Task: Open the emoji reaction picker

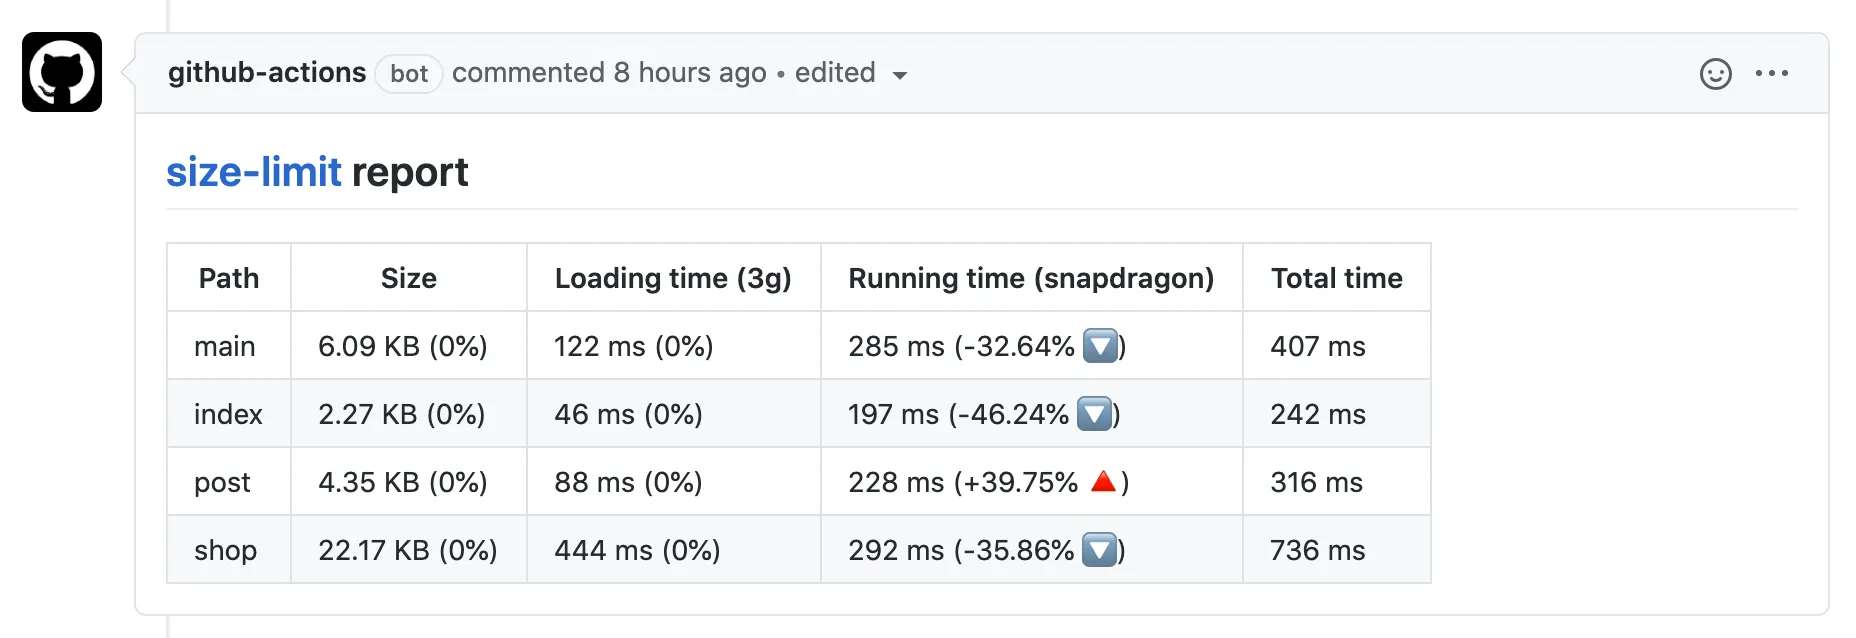Action: [x=1715, y=74]
